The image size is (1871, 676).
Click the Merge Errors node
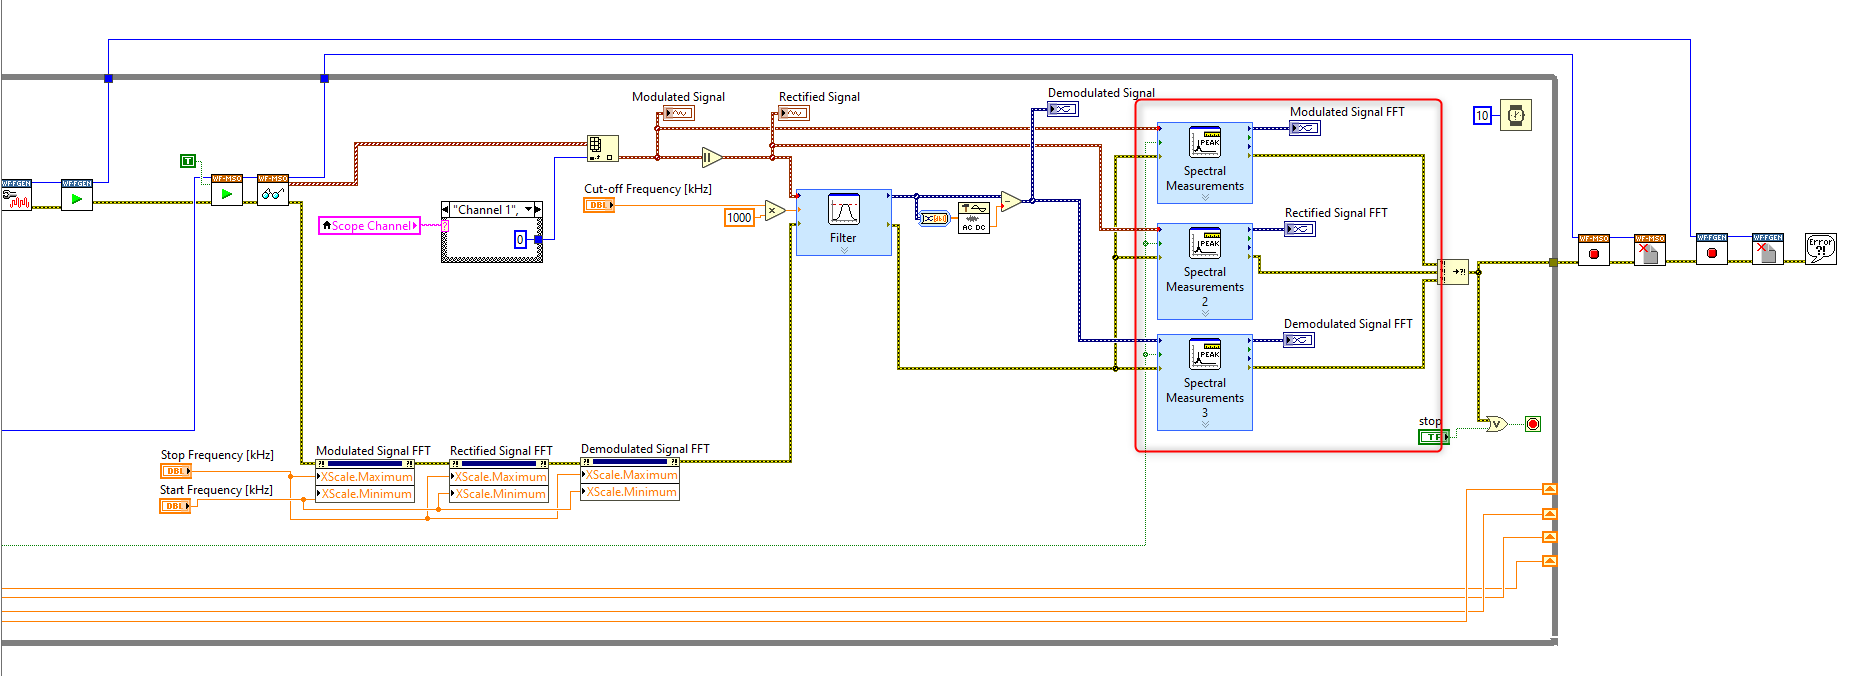(x=1453, y=272)
